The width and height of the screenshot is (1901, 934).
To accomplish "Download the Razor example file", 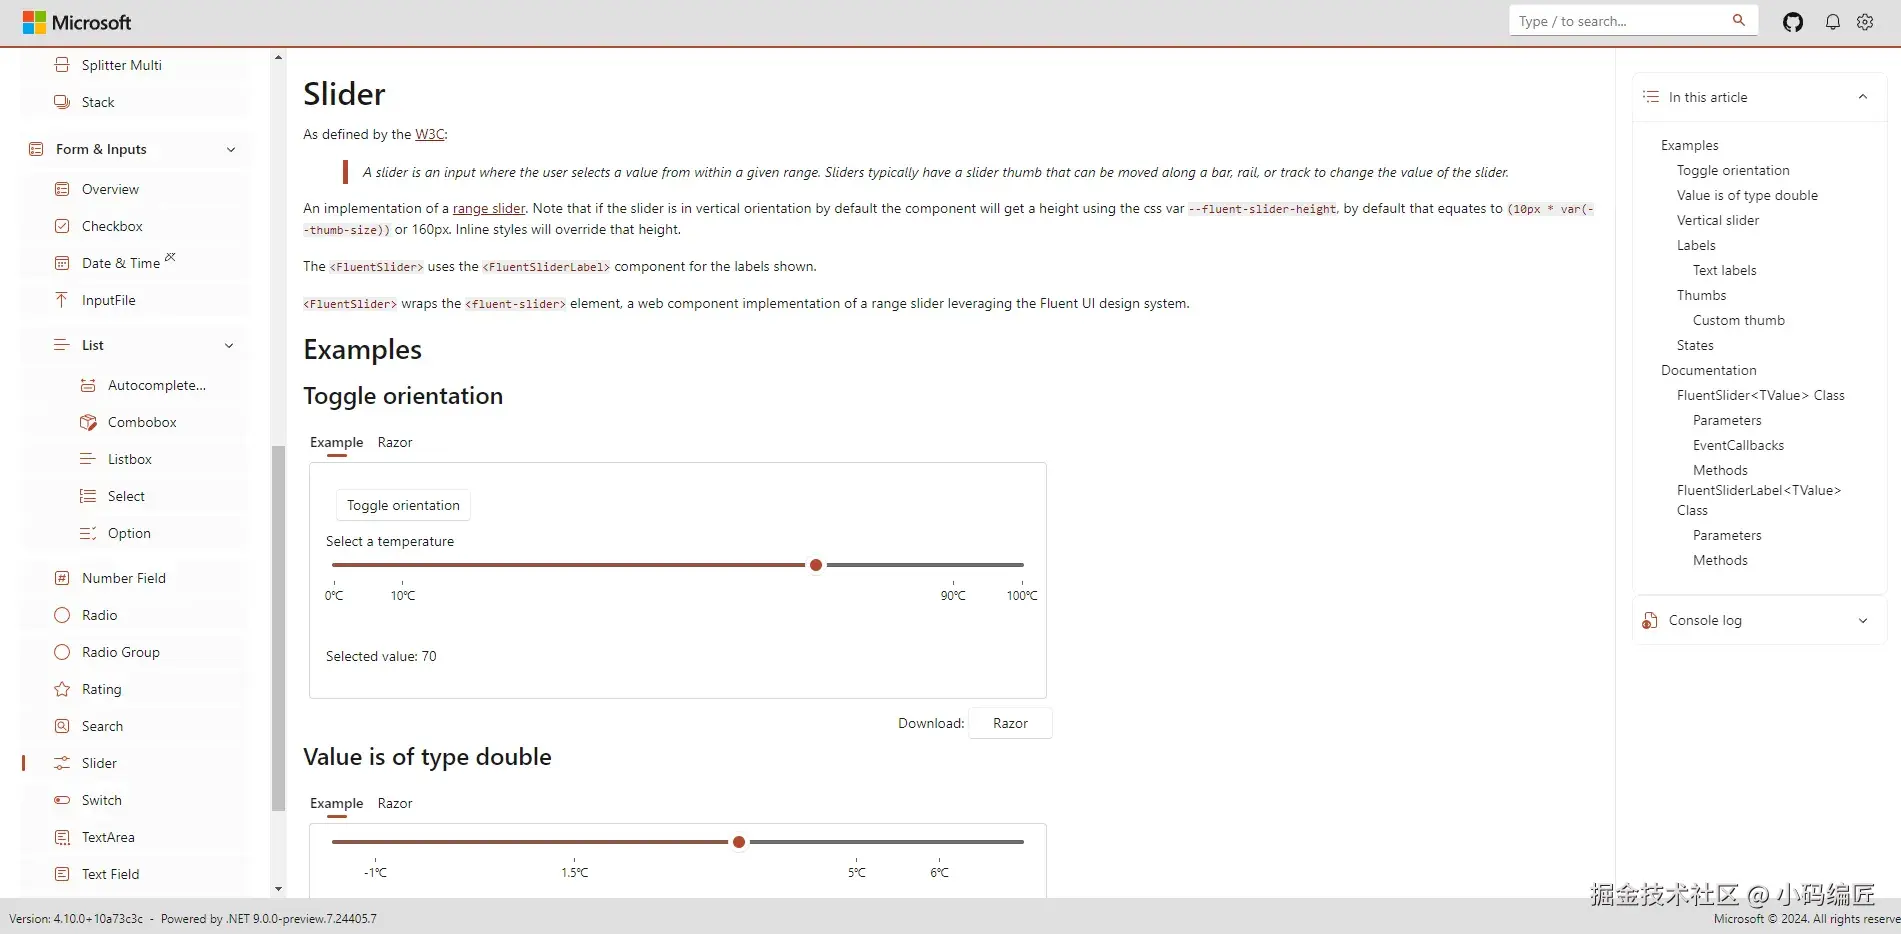I will pos(1010,723).
